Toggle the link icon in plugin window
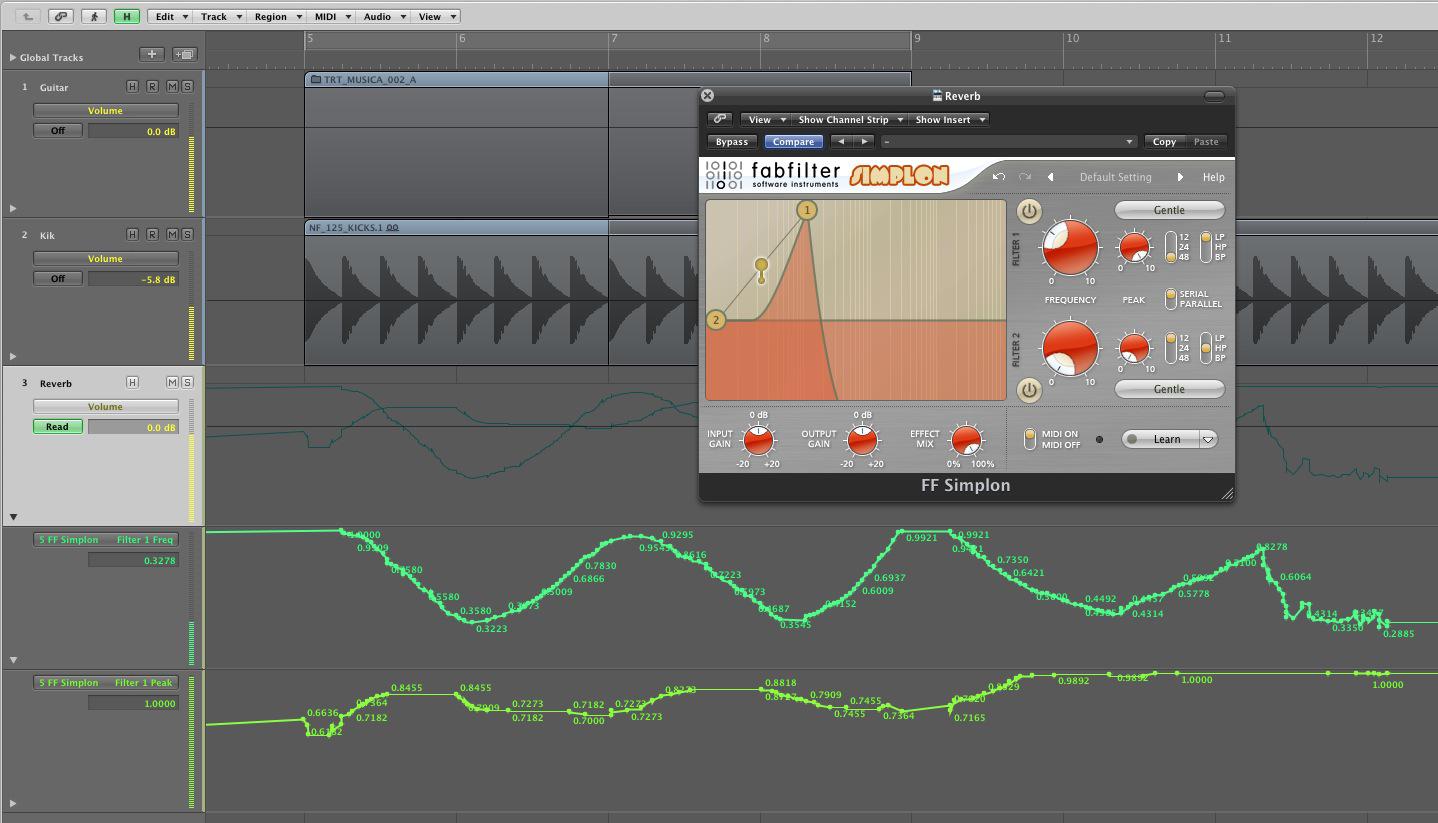The height and width of the screenshot is (823, 1438). pos(719,119)
